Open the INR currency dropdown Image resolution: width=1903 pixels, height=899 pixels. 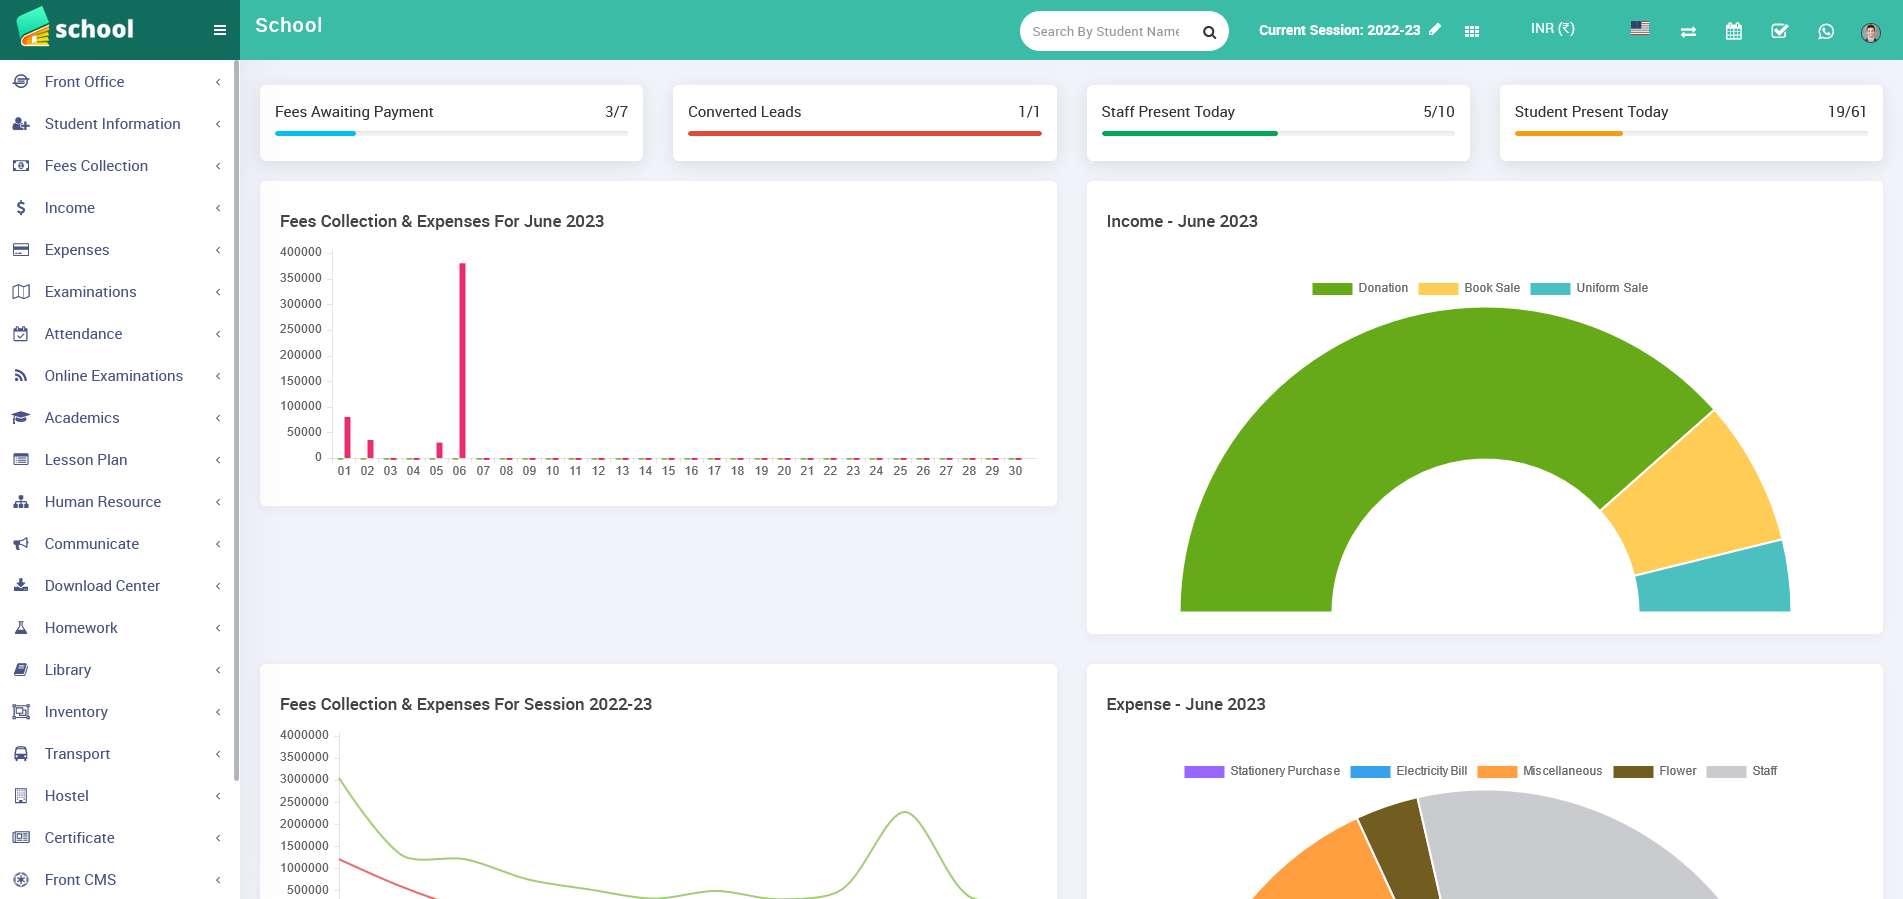[1552, 29]
